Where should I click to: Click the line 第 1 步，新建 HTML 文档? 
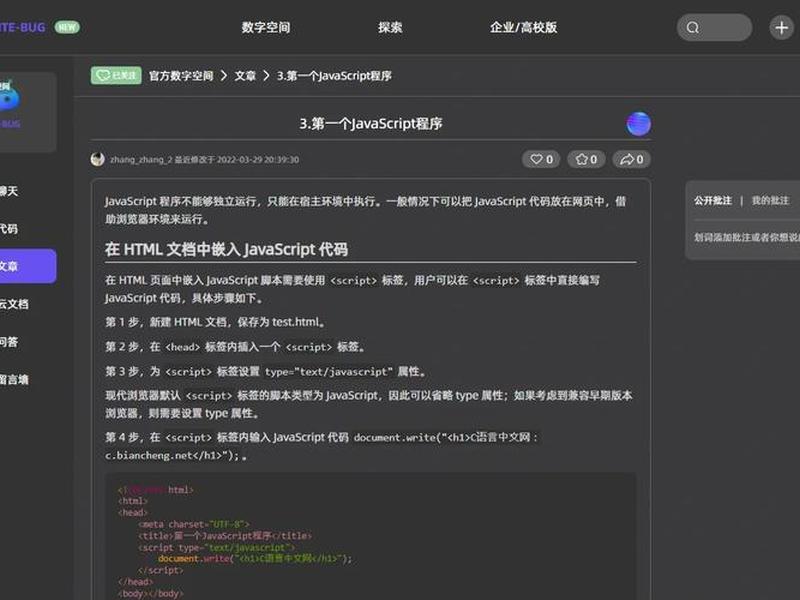tap(215, 322)
